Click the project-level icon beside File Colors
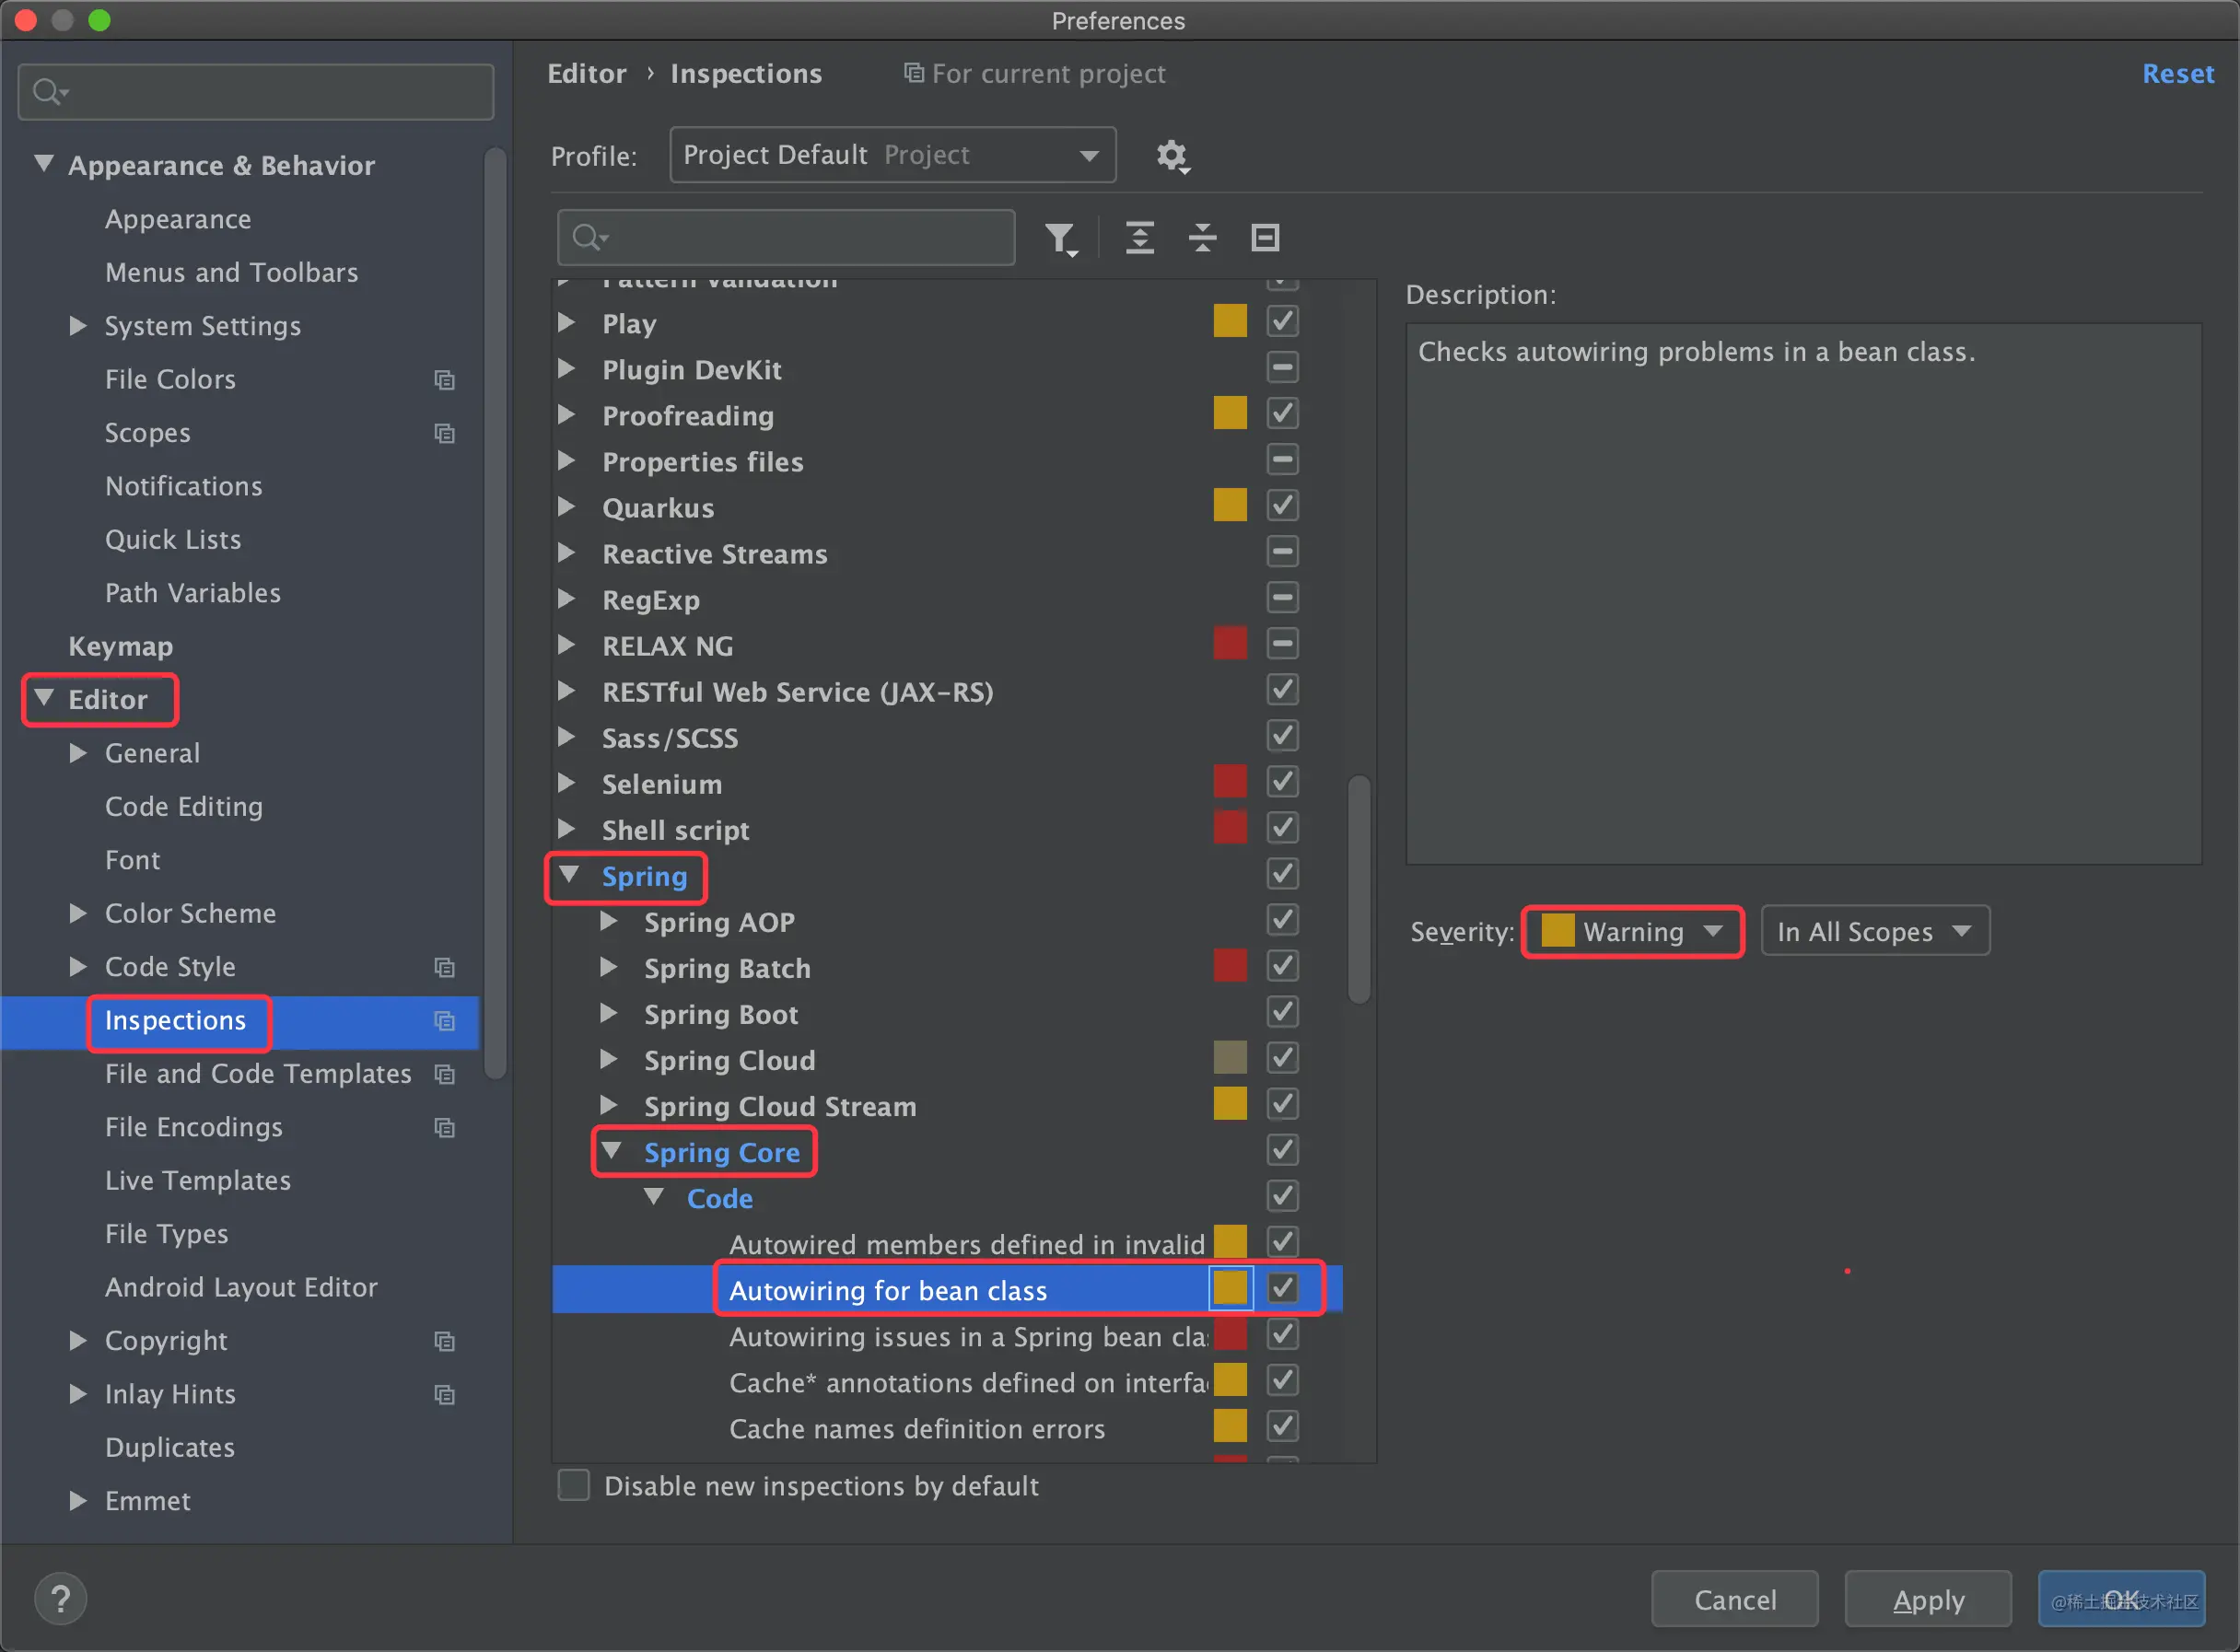 (x=444, y=380)
